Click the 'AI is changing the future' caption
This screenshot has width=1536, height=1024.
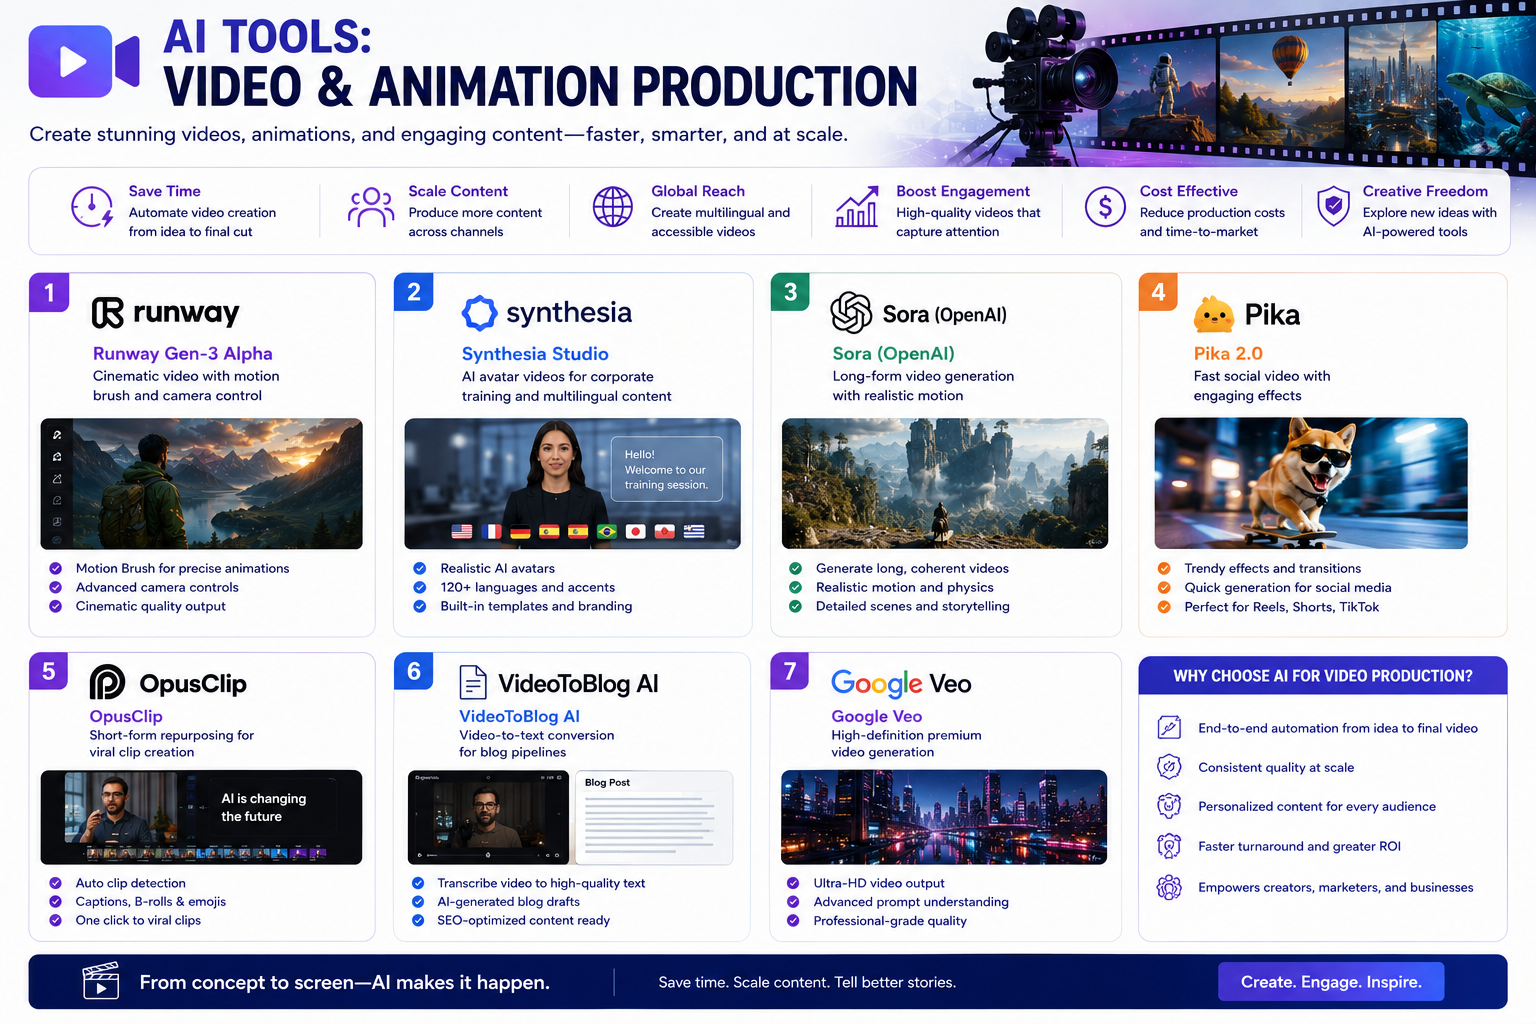(264, 807)
